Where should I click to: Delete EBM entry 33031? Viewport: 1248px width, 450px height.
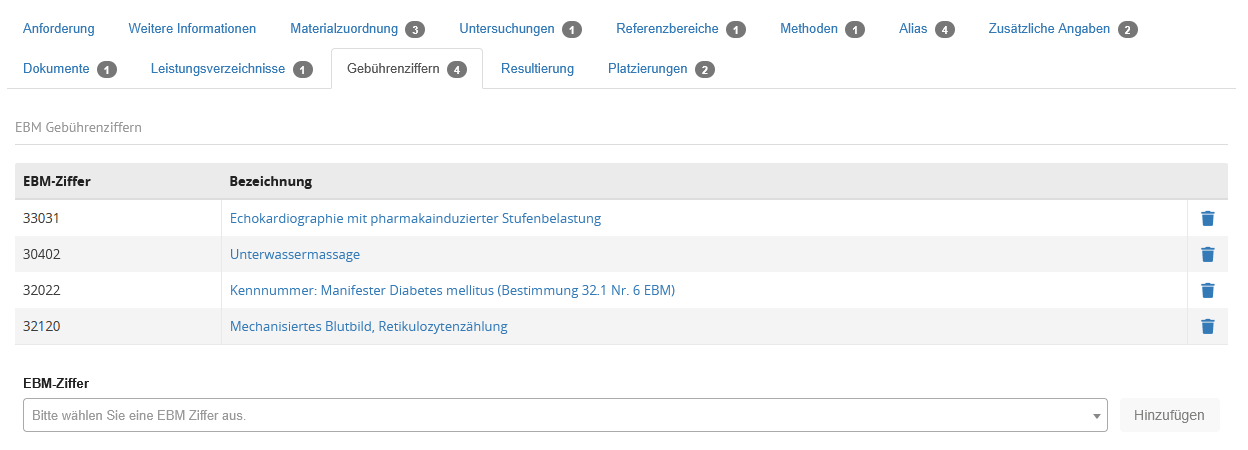[1207, 218]
